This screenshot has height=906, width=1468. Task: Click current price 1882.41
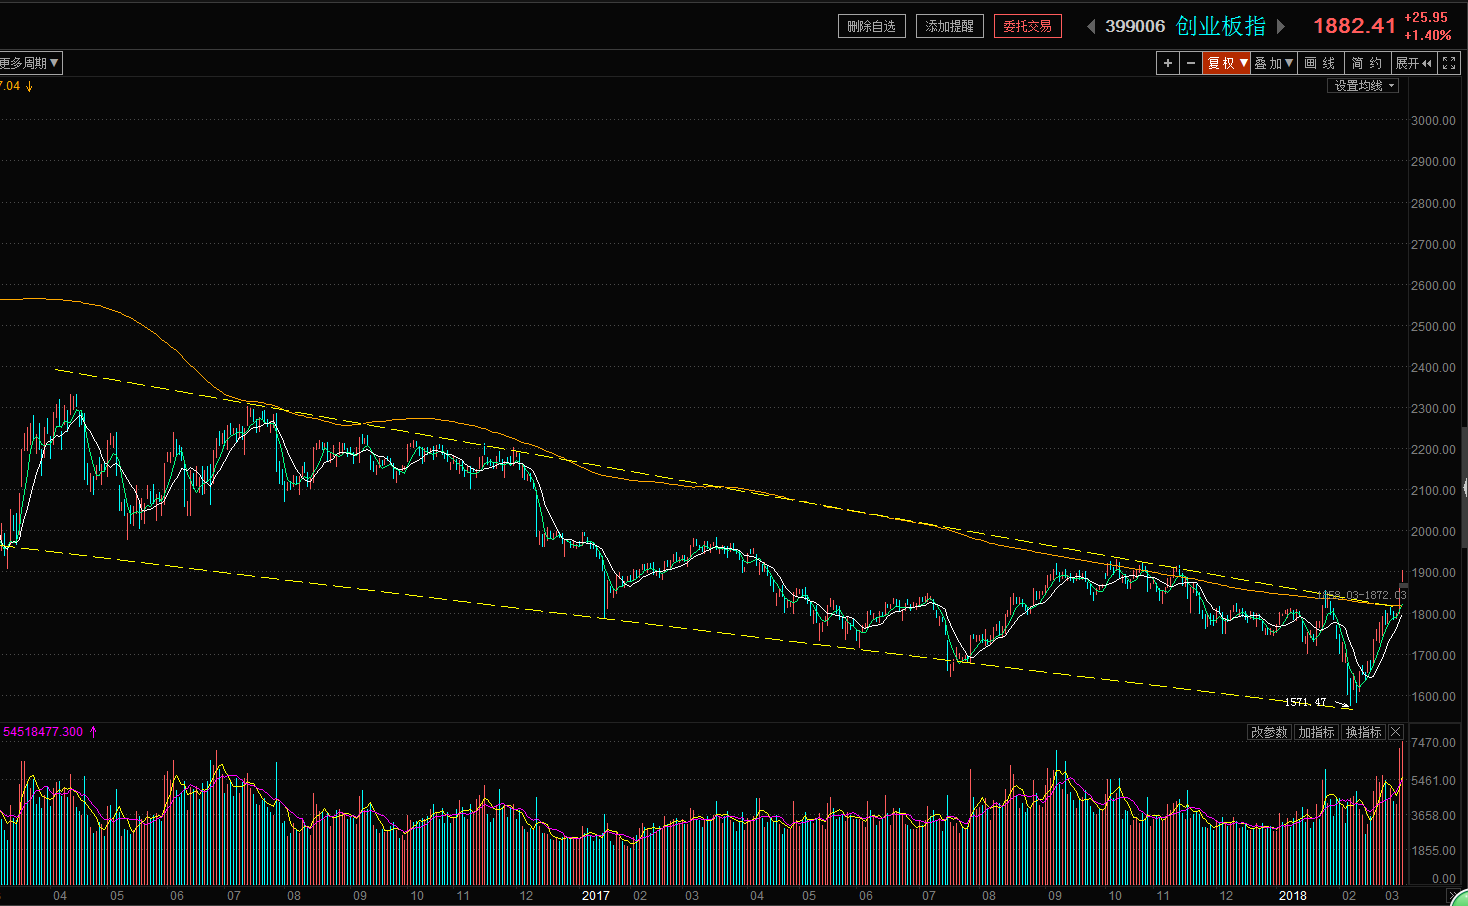(x=1354, y=26)
